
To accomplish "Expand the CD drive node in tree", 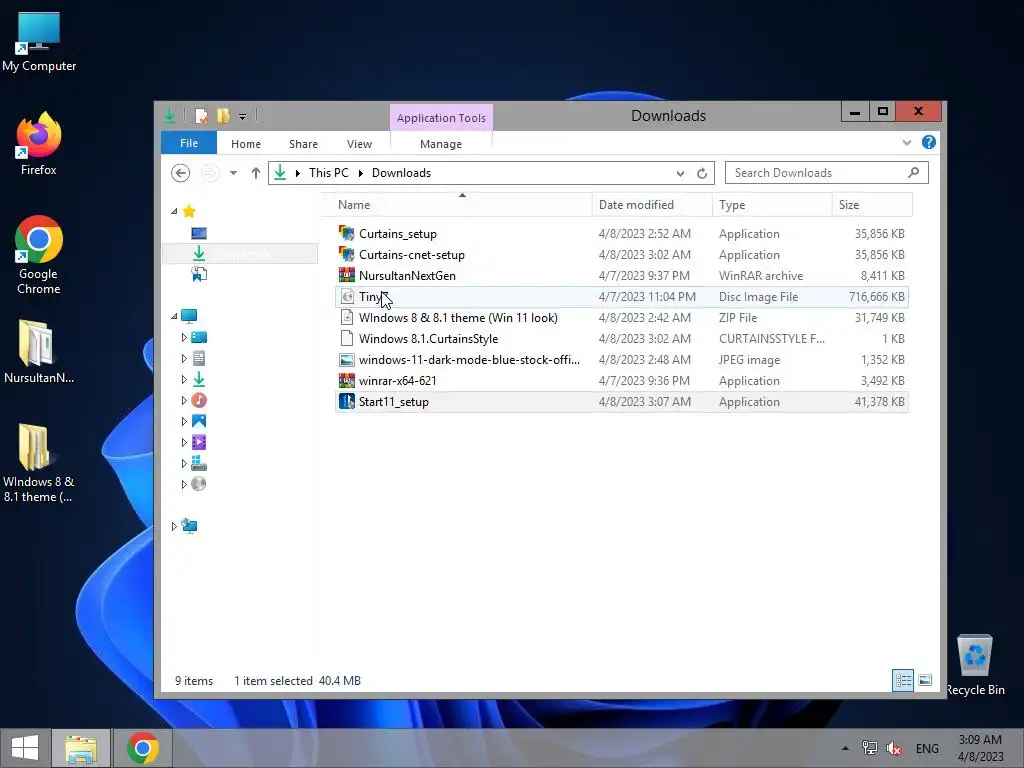I will point(184,484).
